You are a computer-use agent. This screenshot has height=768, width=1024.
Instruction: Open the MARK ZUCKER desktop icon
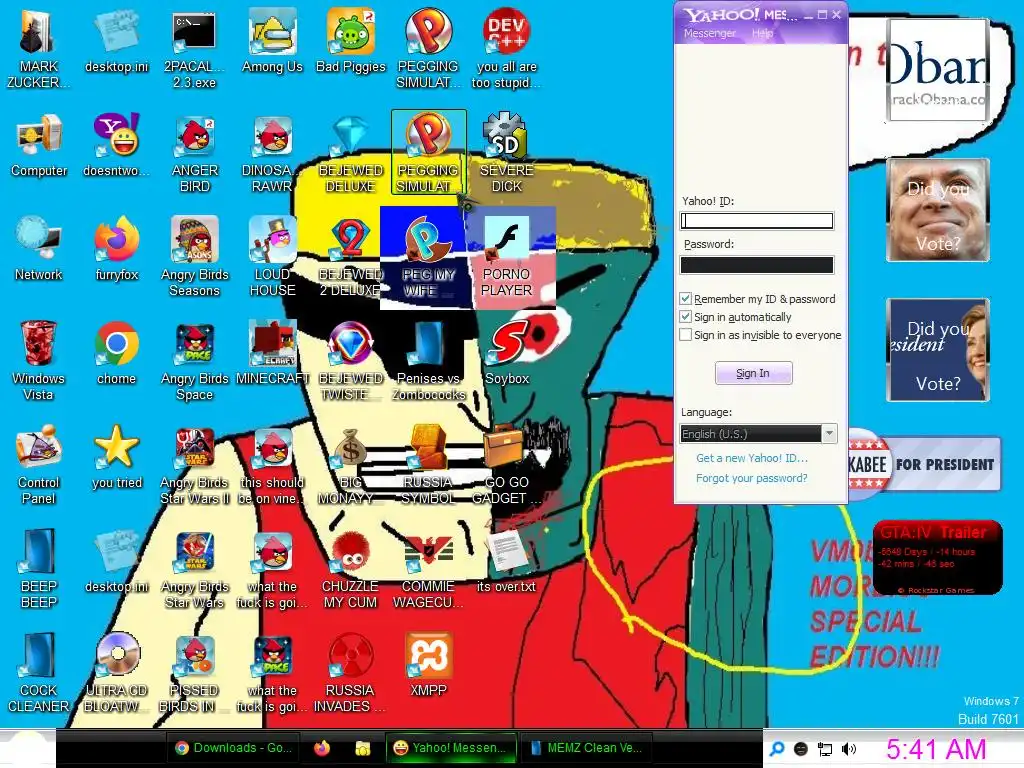point(38,49)
